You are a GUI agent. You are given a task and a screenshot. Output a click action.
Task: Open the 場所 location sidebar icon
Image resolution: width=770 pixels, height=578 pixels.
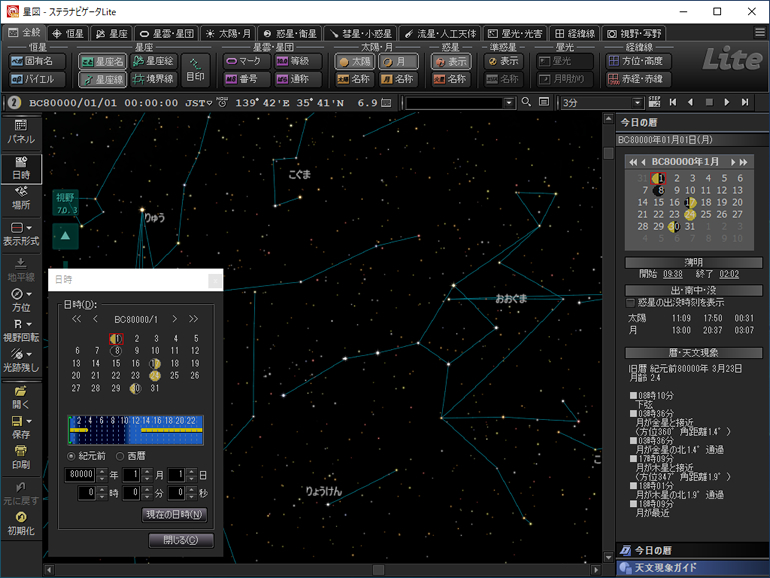coord(21,197)
